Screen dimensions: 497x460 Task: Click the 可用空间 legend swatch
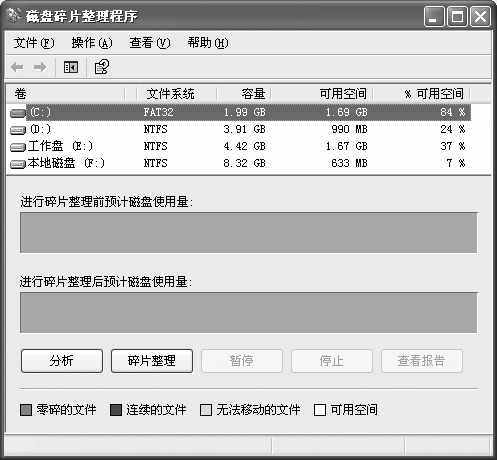(319, 410)
